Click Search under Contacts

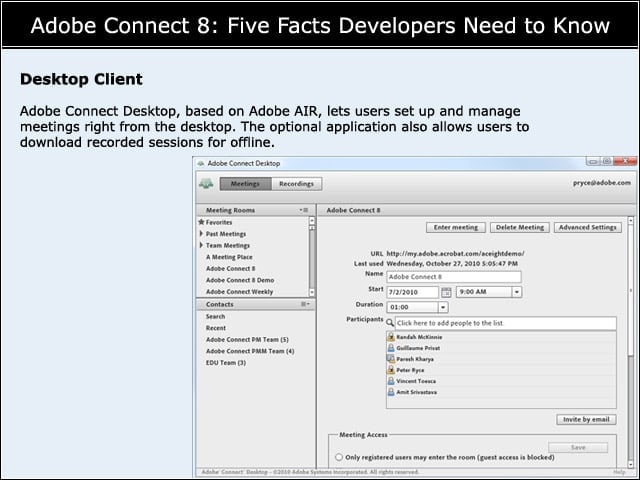coord(216,316)
